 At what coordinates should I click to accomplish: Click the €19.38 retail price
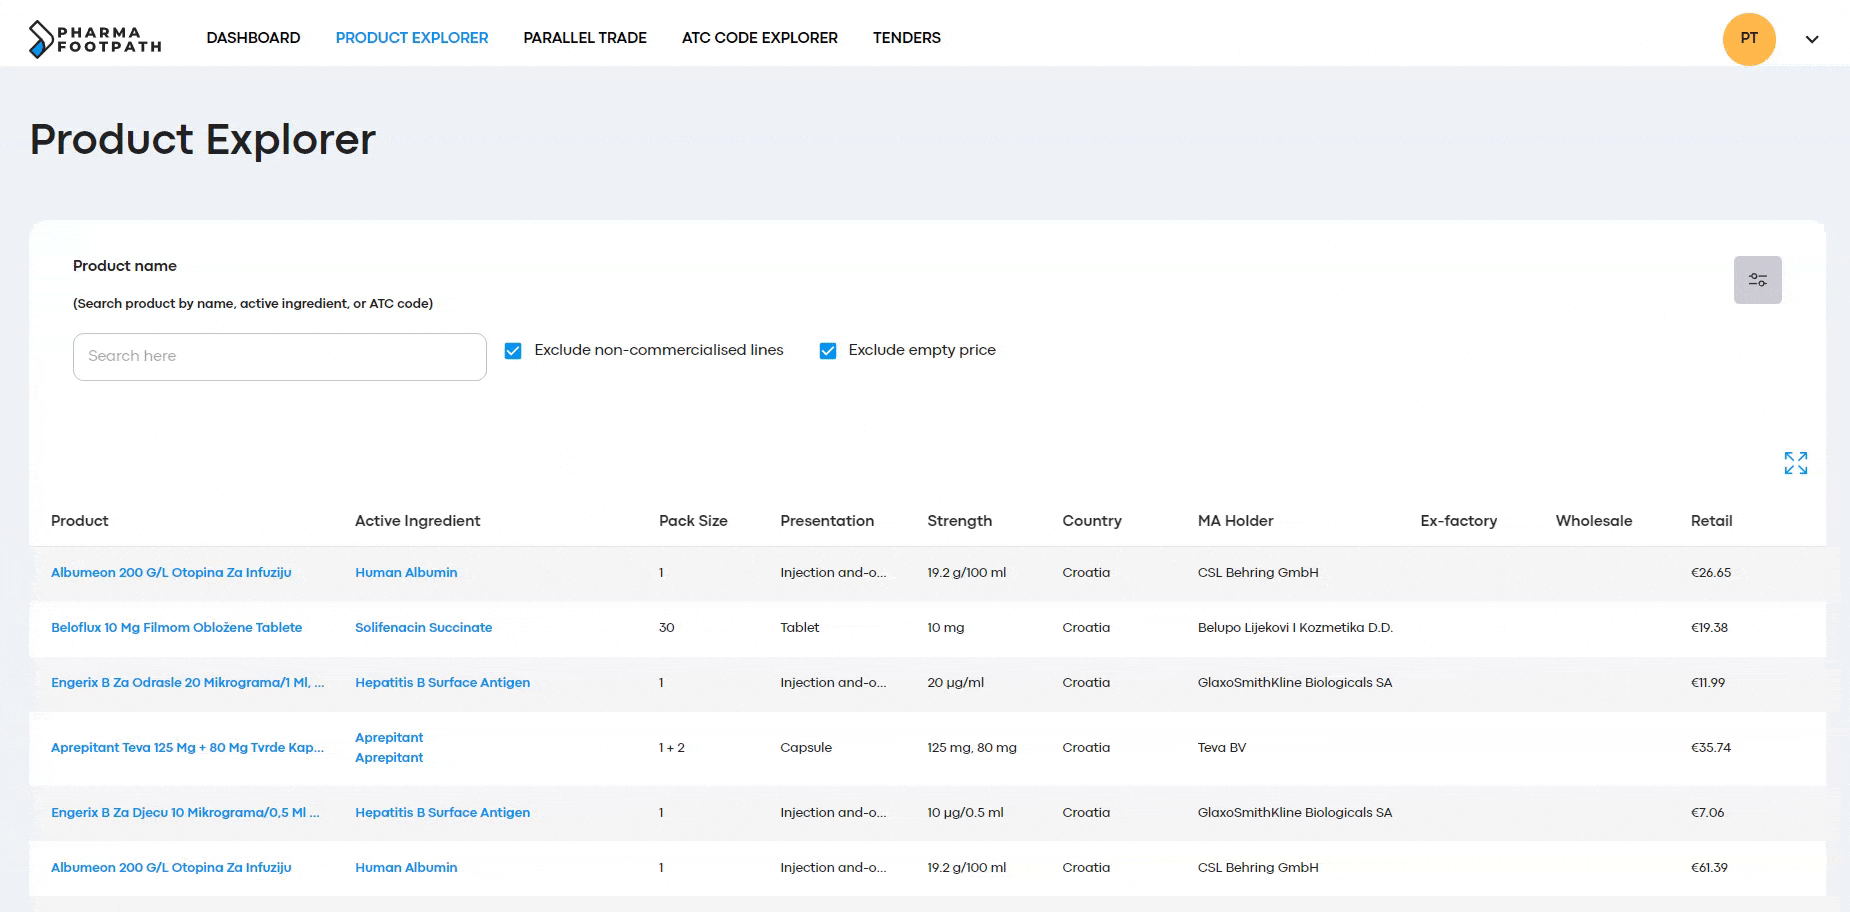[x=1709, y=628]
